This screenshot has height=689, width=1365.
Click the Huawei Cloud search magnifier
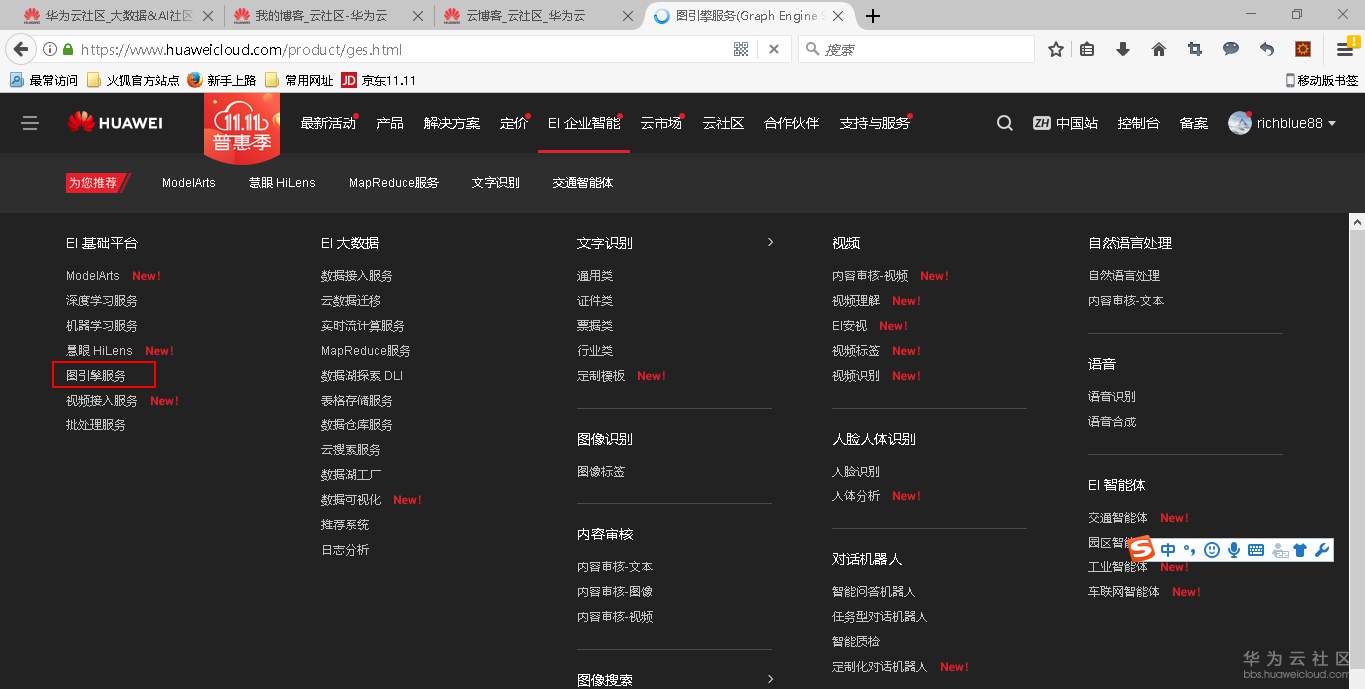click(1004, 122)
